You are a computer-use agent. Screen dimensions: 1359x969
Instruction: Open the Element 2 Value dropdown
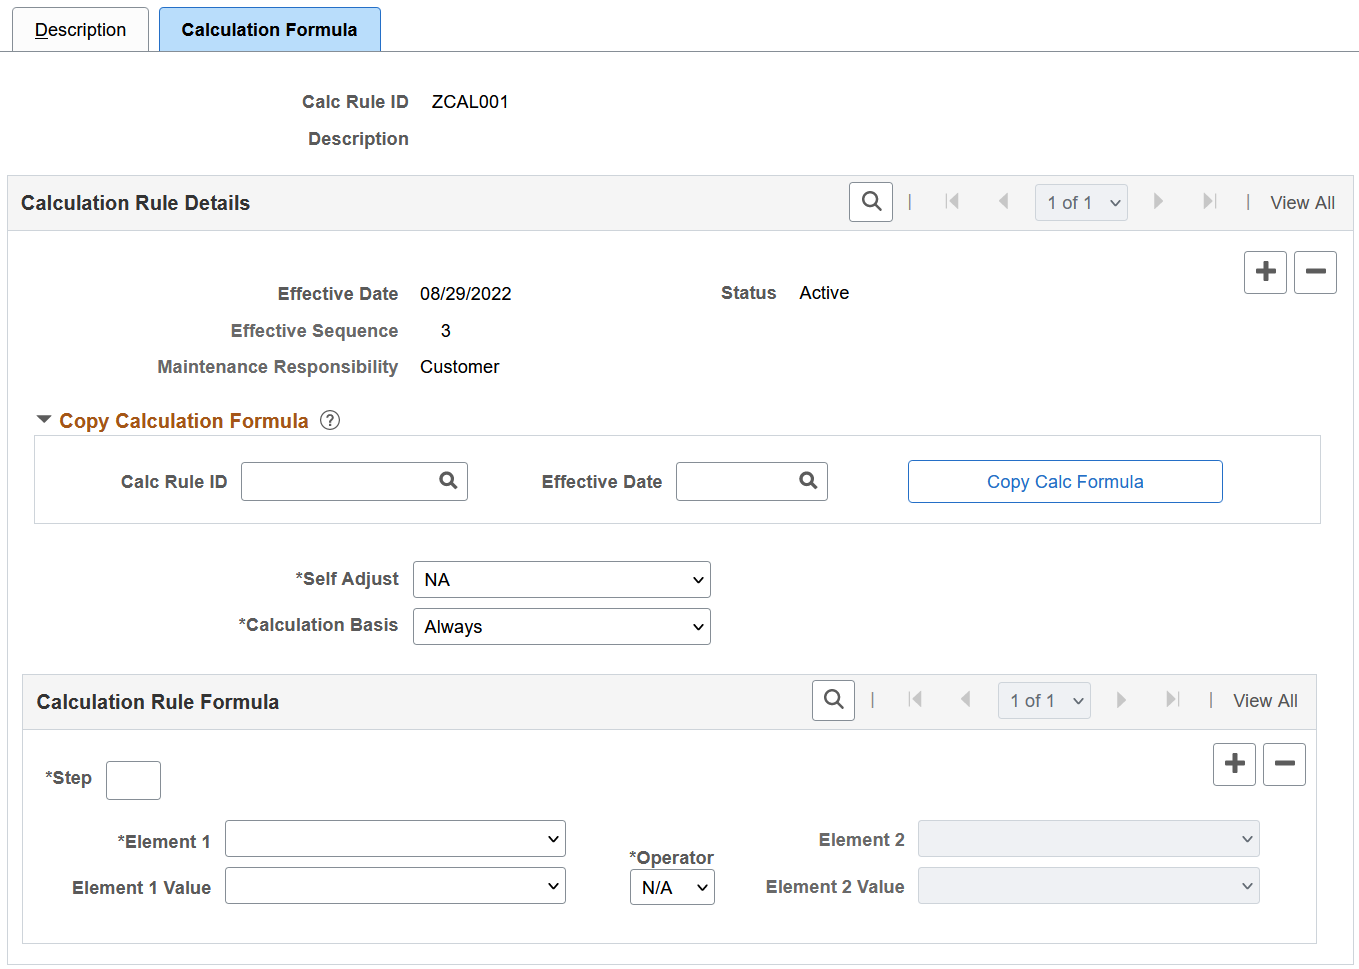[x=1089, y=886]
